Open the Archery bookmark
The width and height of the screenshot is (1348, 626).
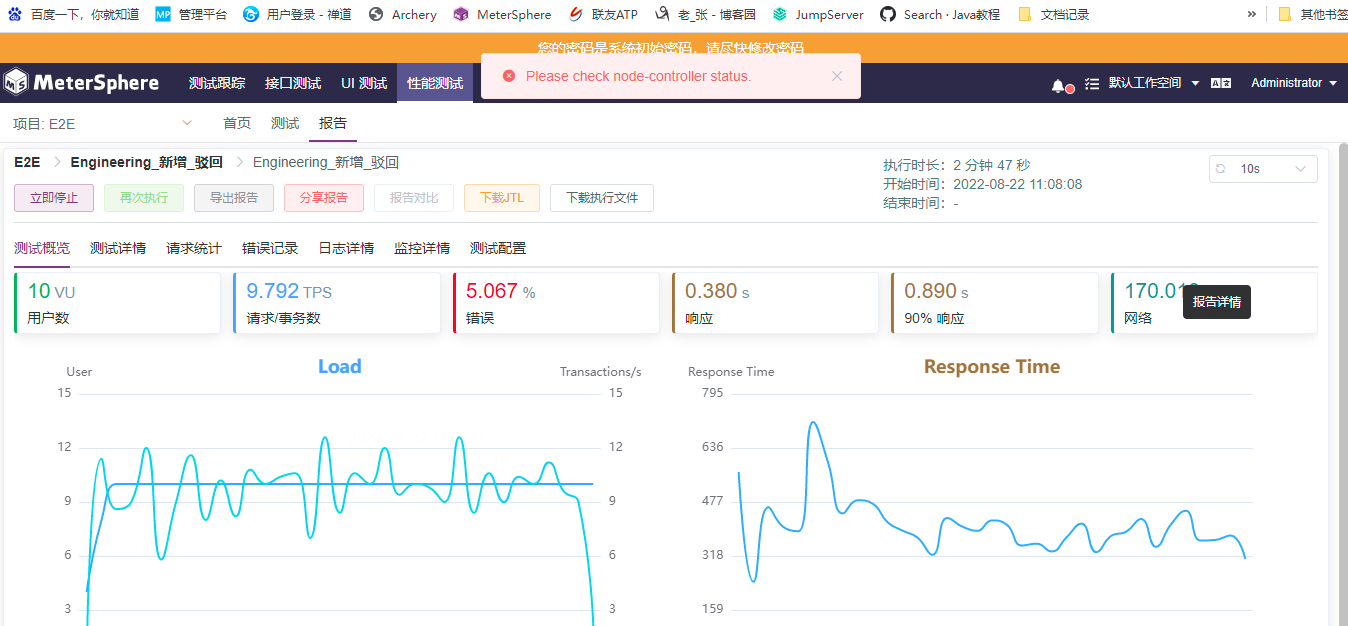coord(402,14)
